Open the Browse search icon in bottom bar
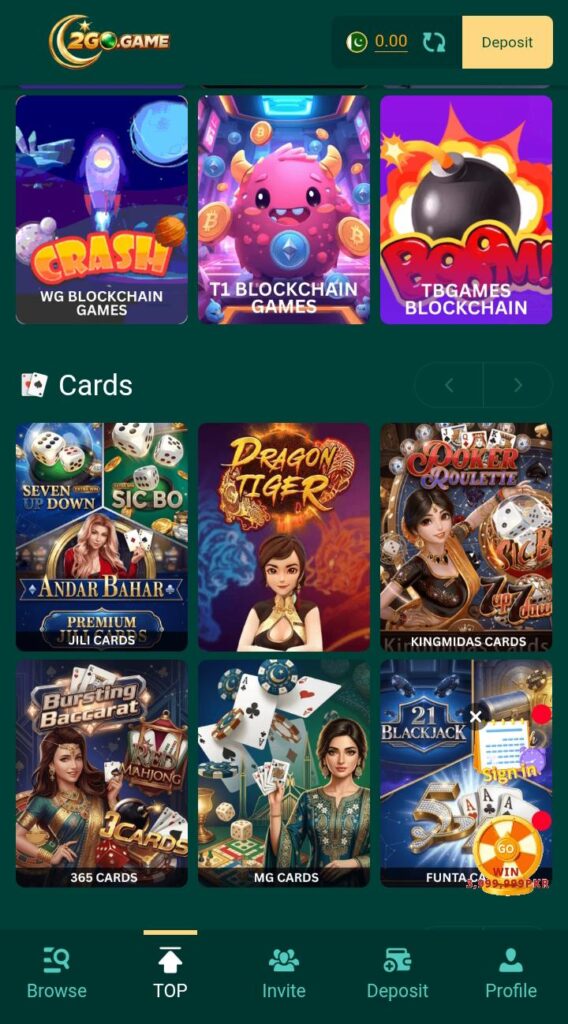Screen dimensions: 568x1024 click(x=57, y=959)
